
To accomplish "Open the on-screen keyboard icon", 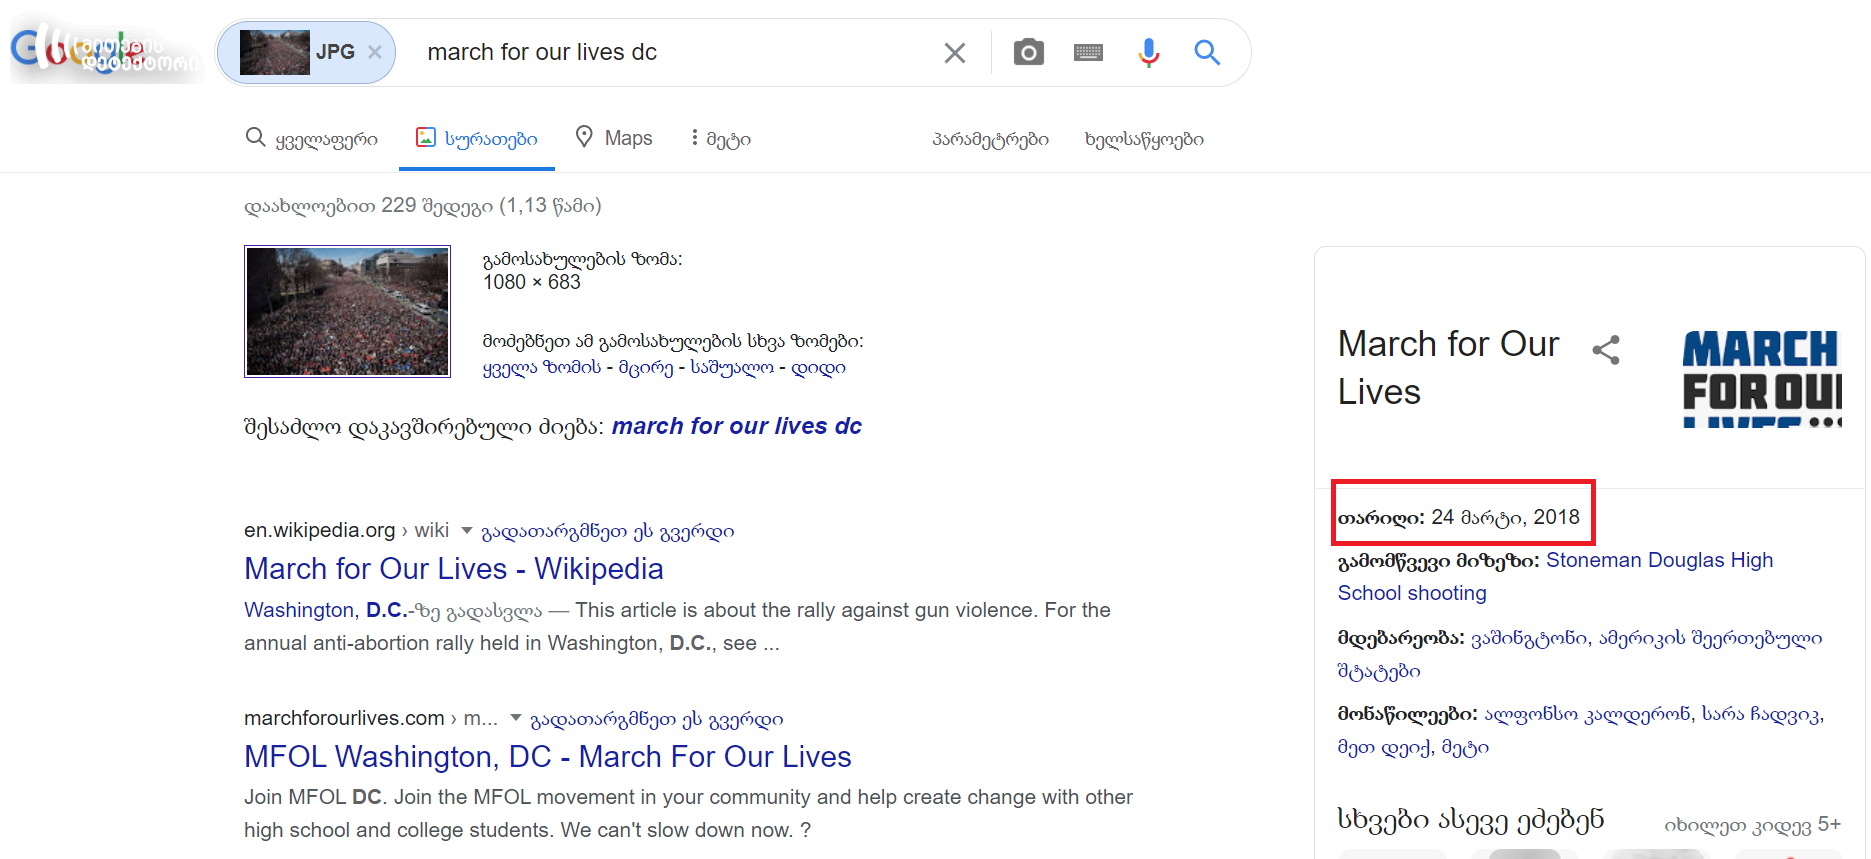I will [1088, 52].
